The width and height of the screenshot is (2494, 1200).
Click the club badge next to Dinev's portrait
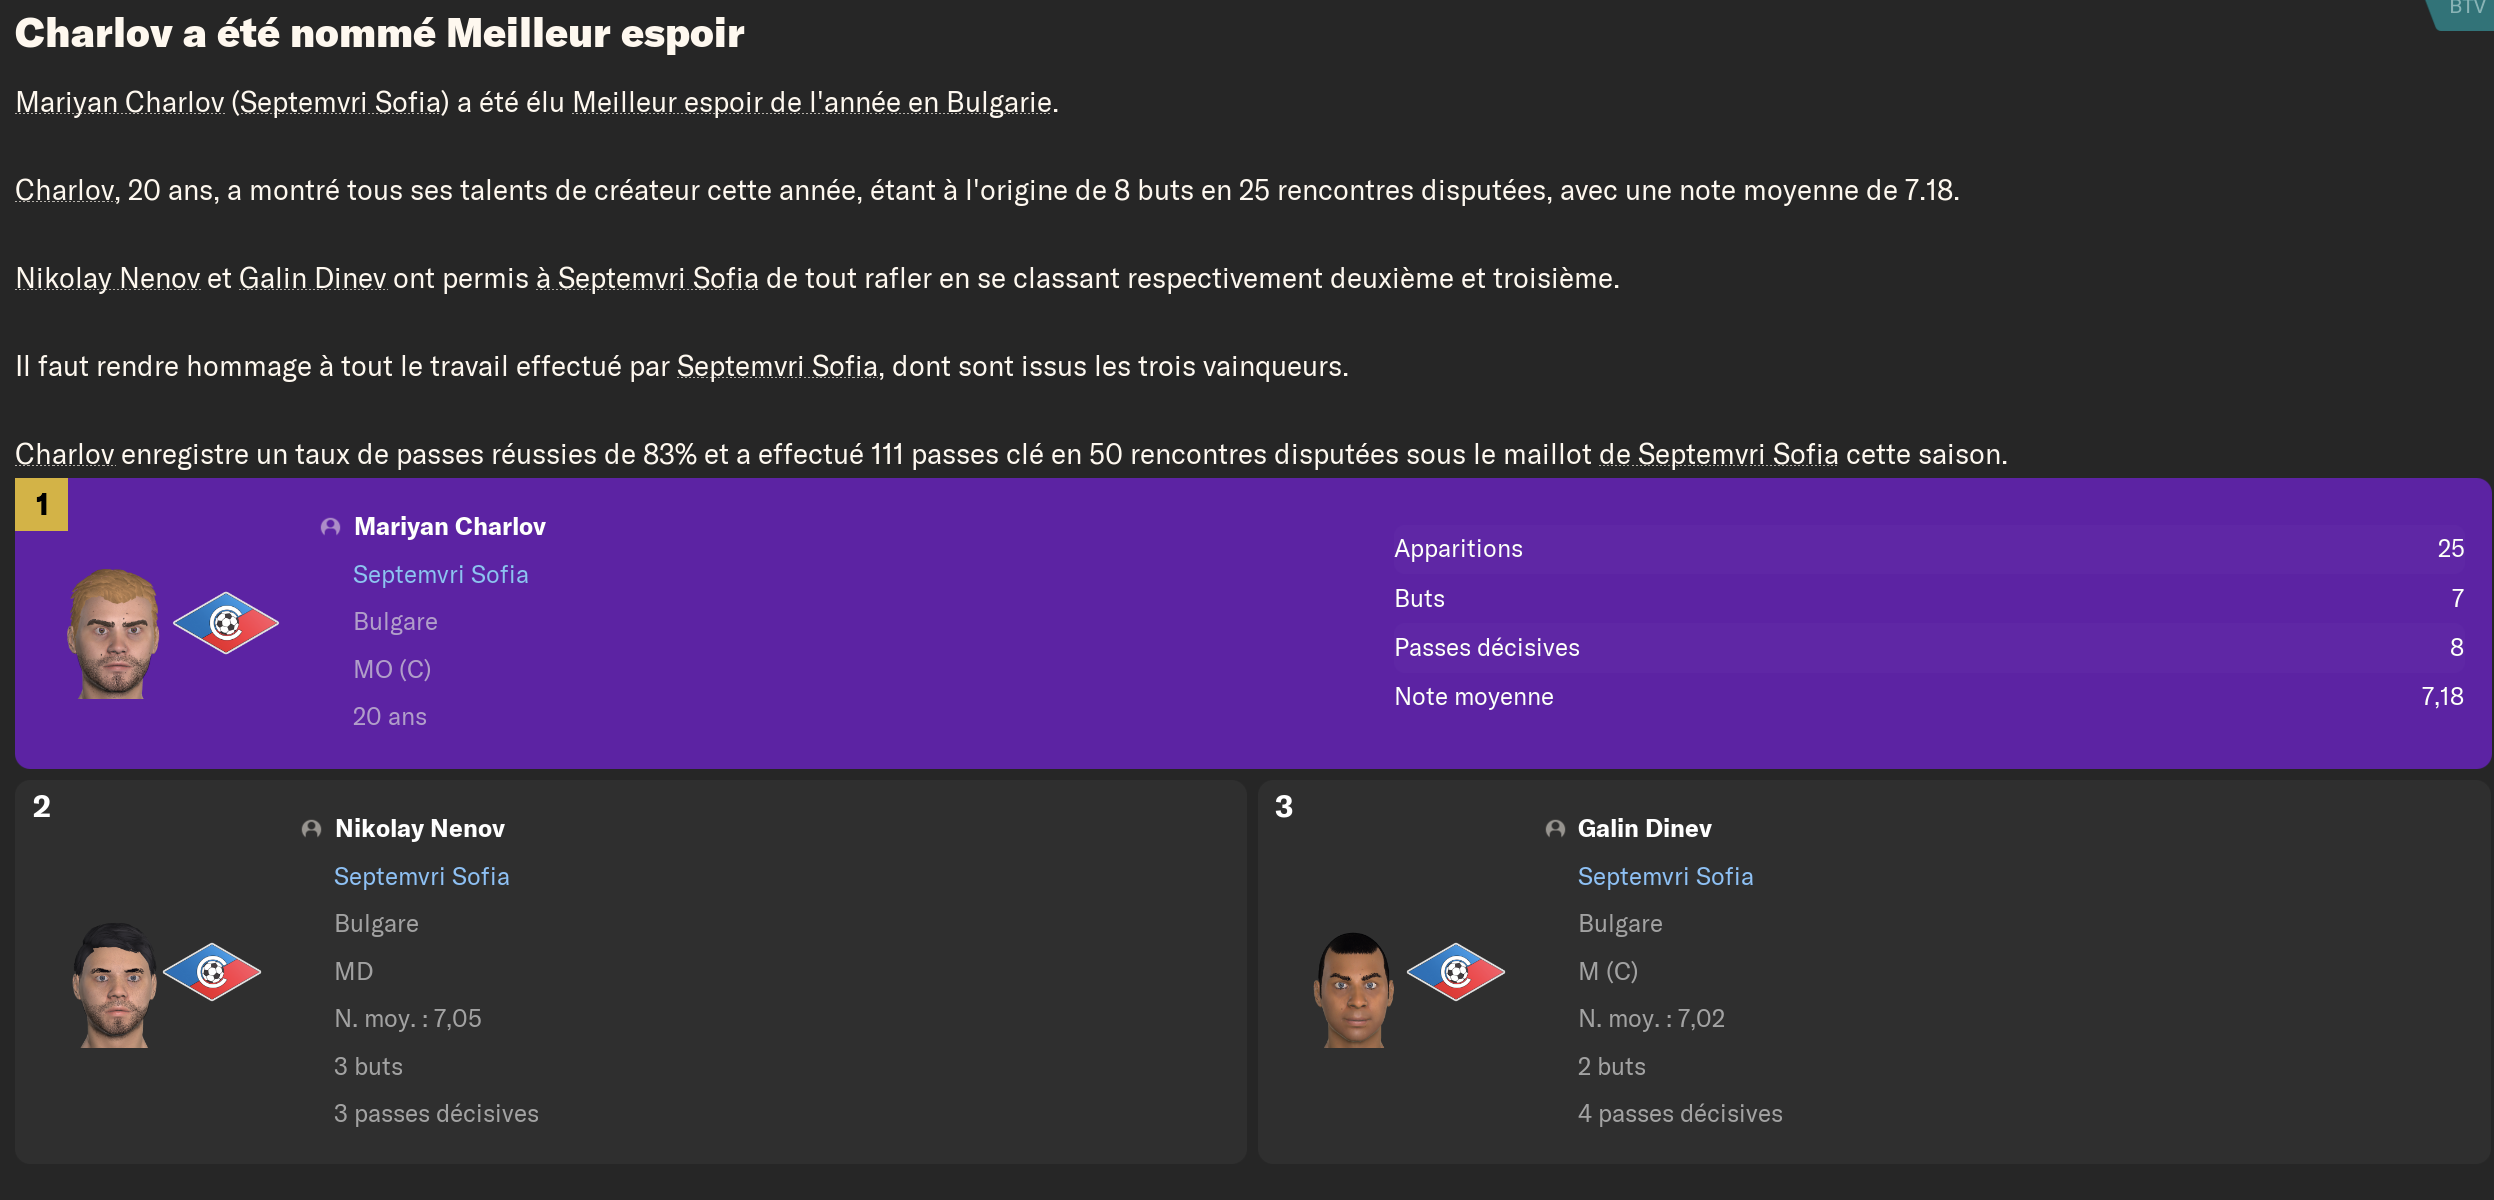1456,971
